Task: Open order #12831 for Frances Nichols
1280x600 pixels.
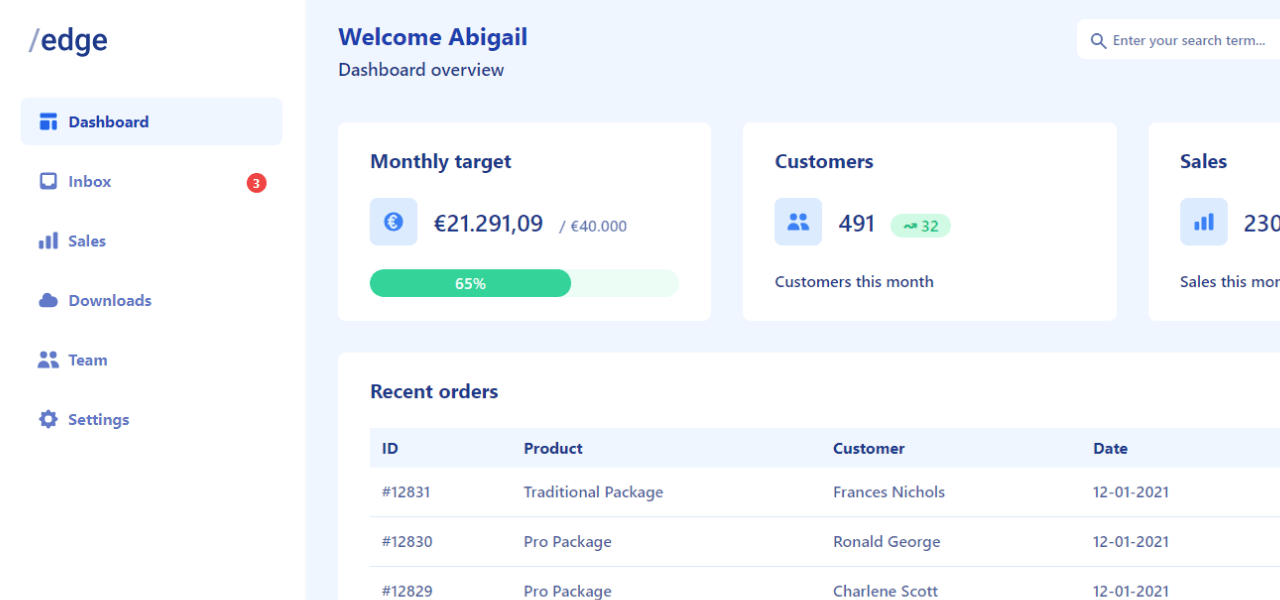Action: click(x=407, y=491)
